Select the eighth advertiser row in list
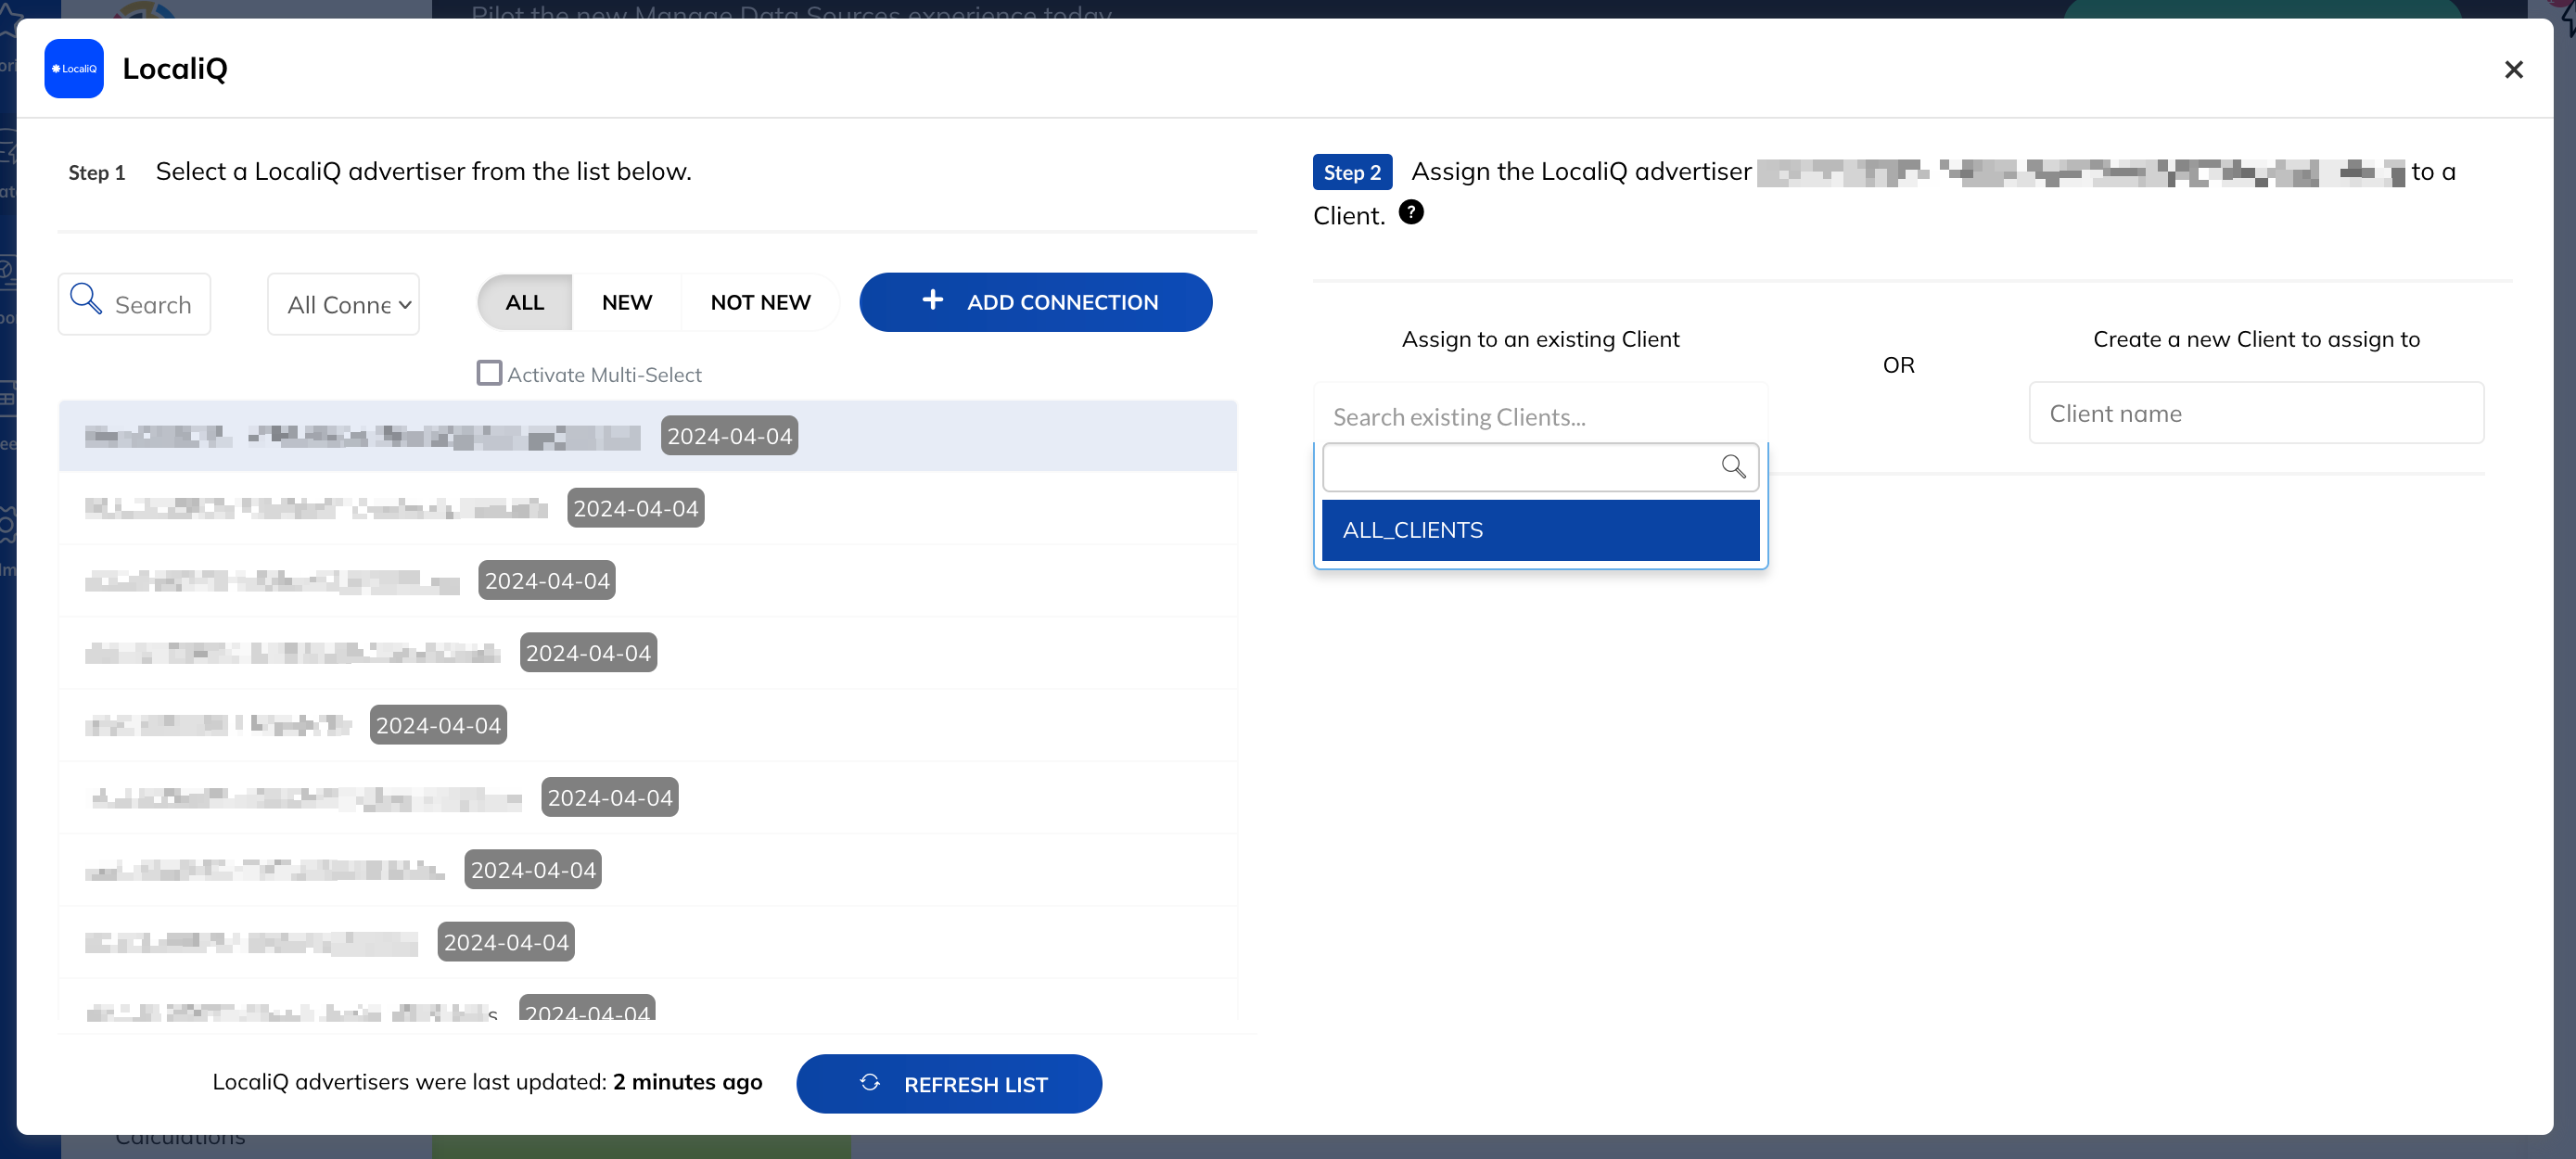 click(648, 942)
